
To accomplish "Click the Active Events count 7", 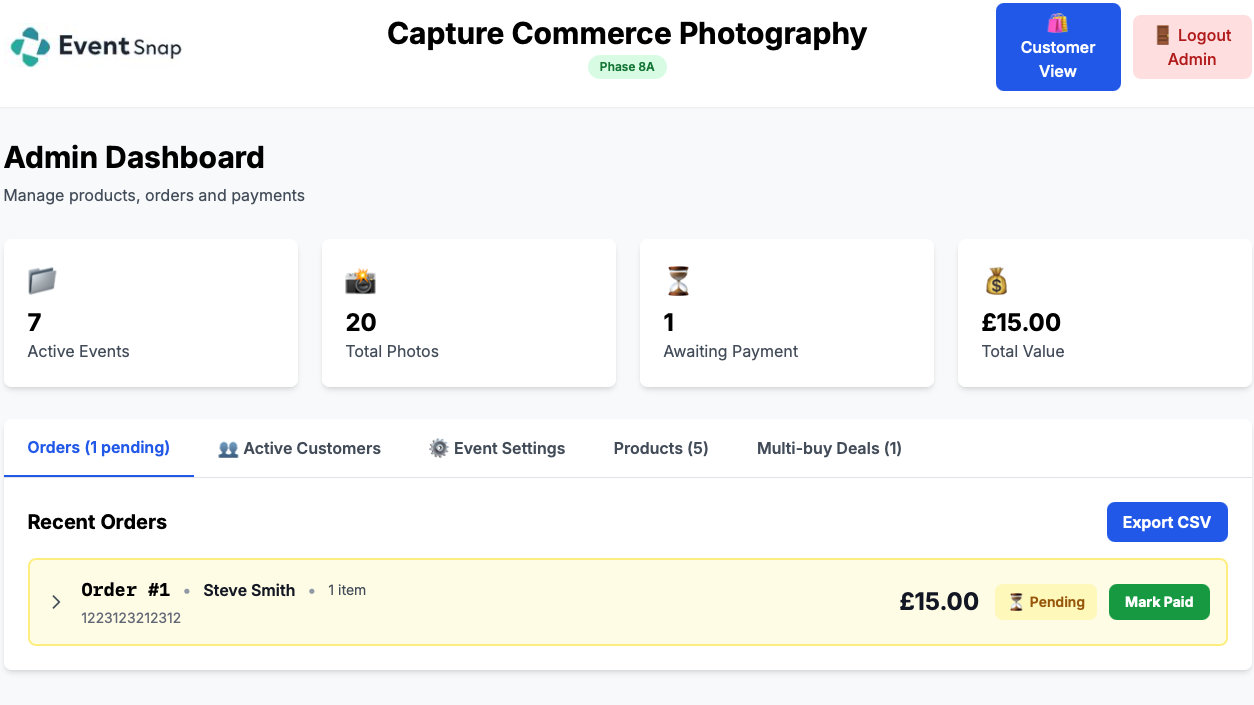I will coord(35,322).
